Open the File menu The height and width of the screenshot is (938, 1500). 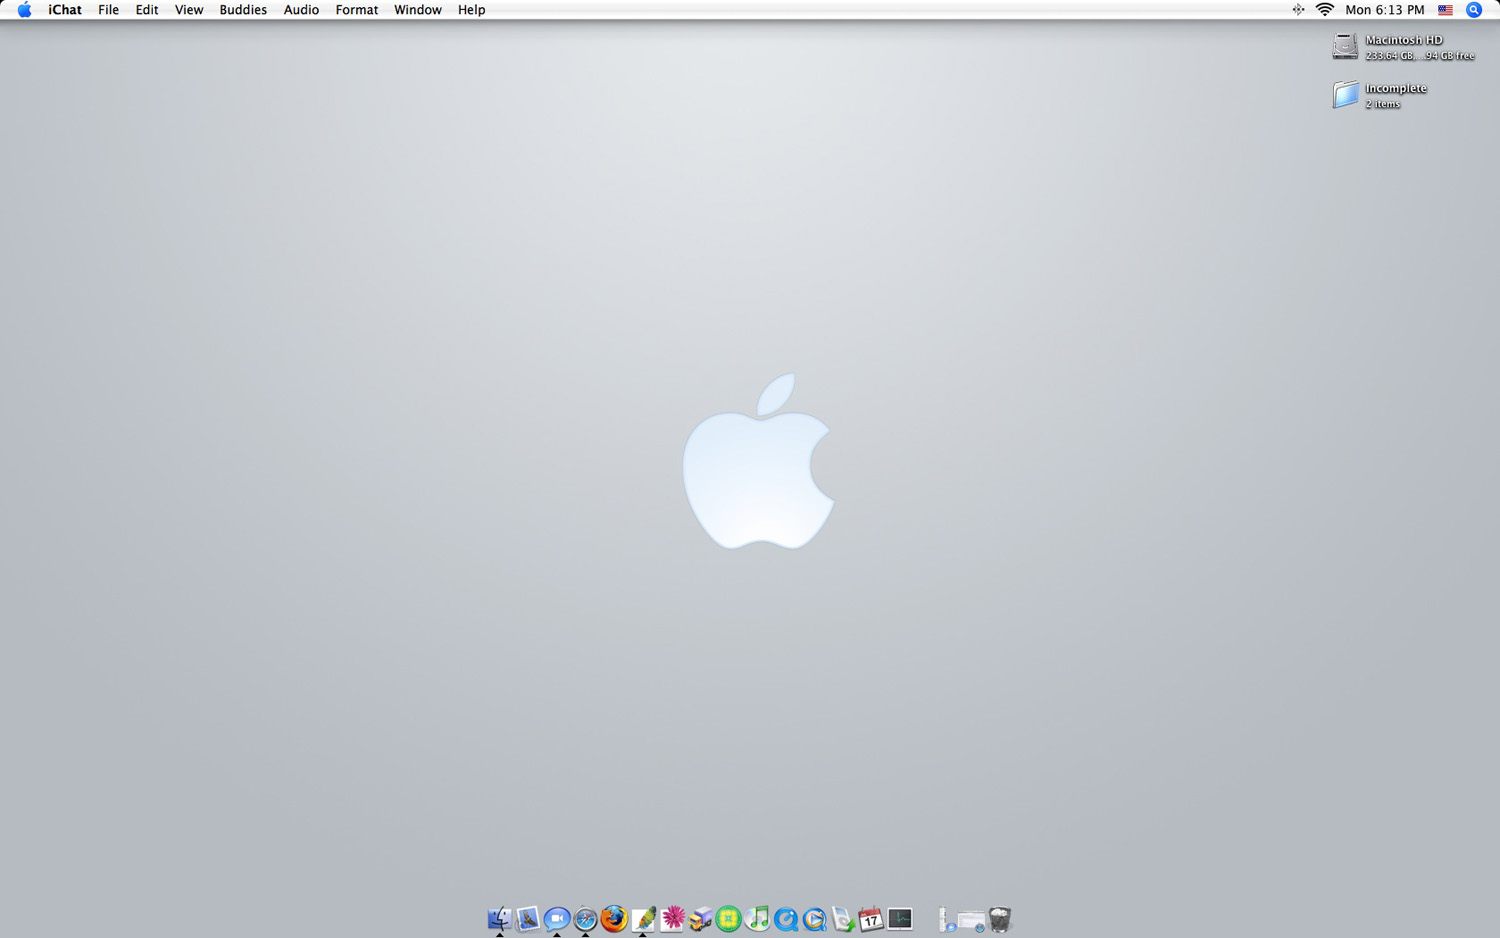pyautogui.click(x=108, y=10)
